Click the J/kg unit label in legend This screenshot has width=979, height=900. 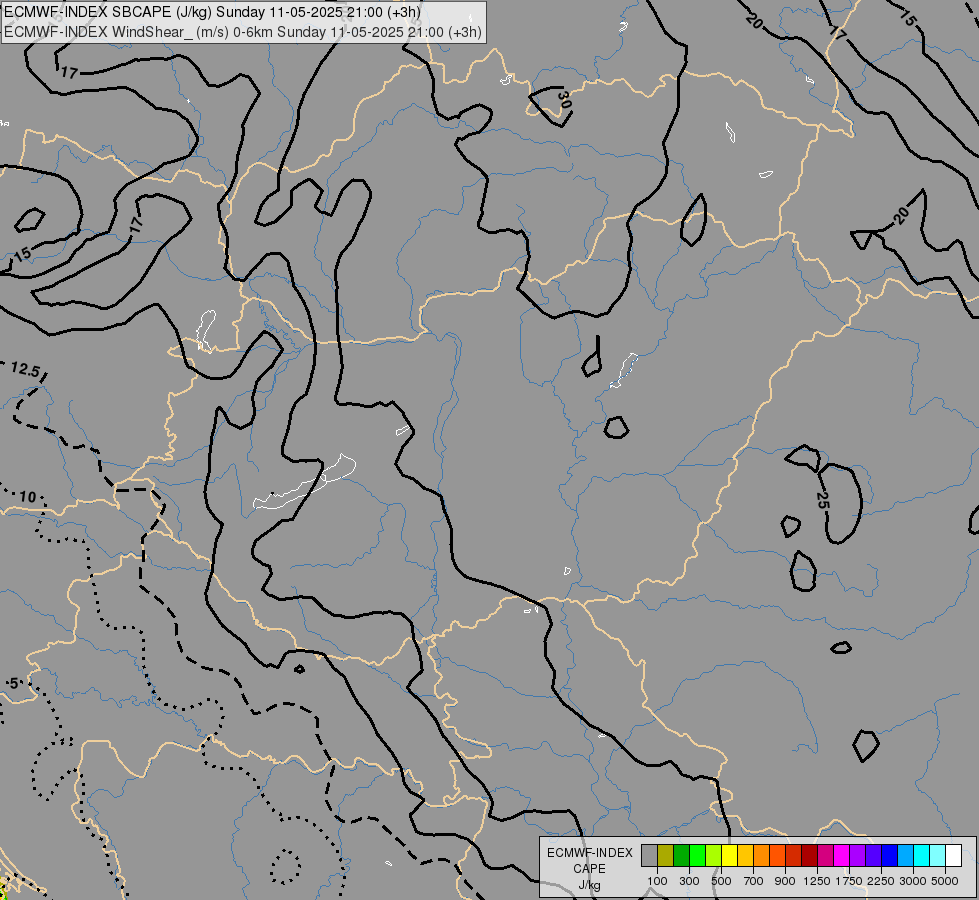[589, 885]
